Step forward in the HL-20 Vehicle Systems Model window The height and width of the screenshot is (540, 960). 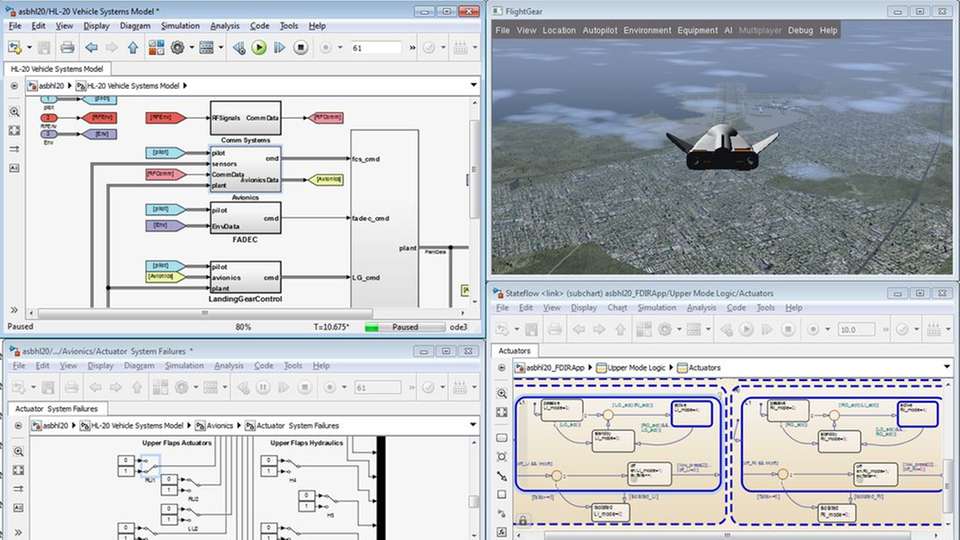(x=279, y=47)
